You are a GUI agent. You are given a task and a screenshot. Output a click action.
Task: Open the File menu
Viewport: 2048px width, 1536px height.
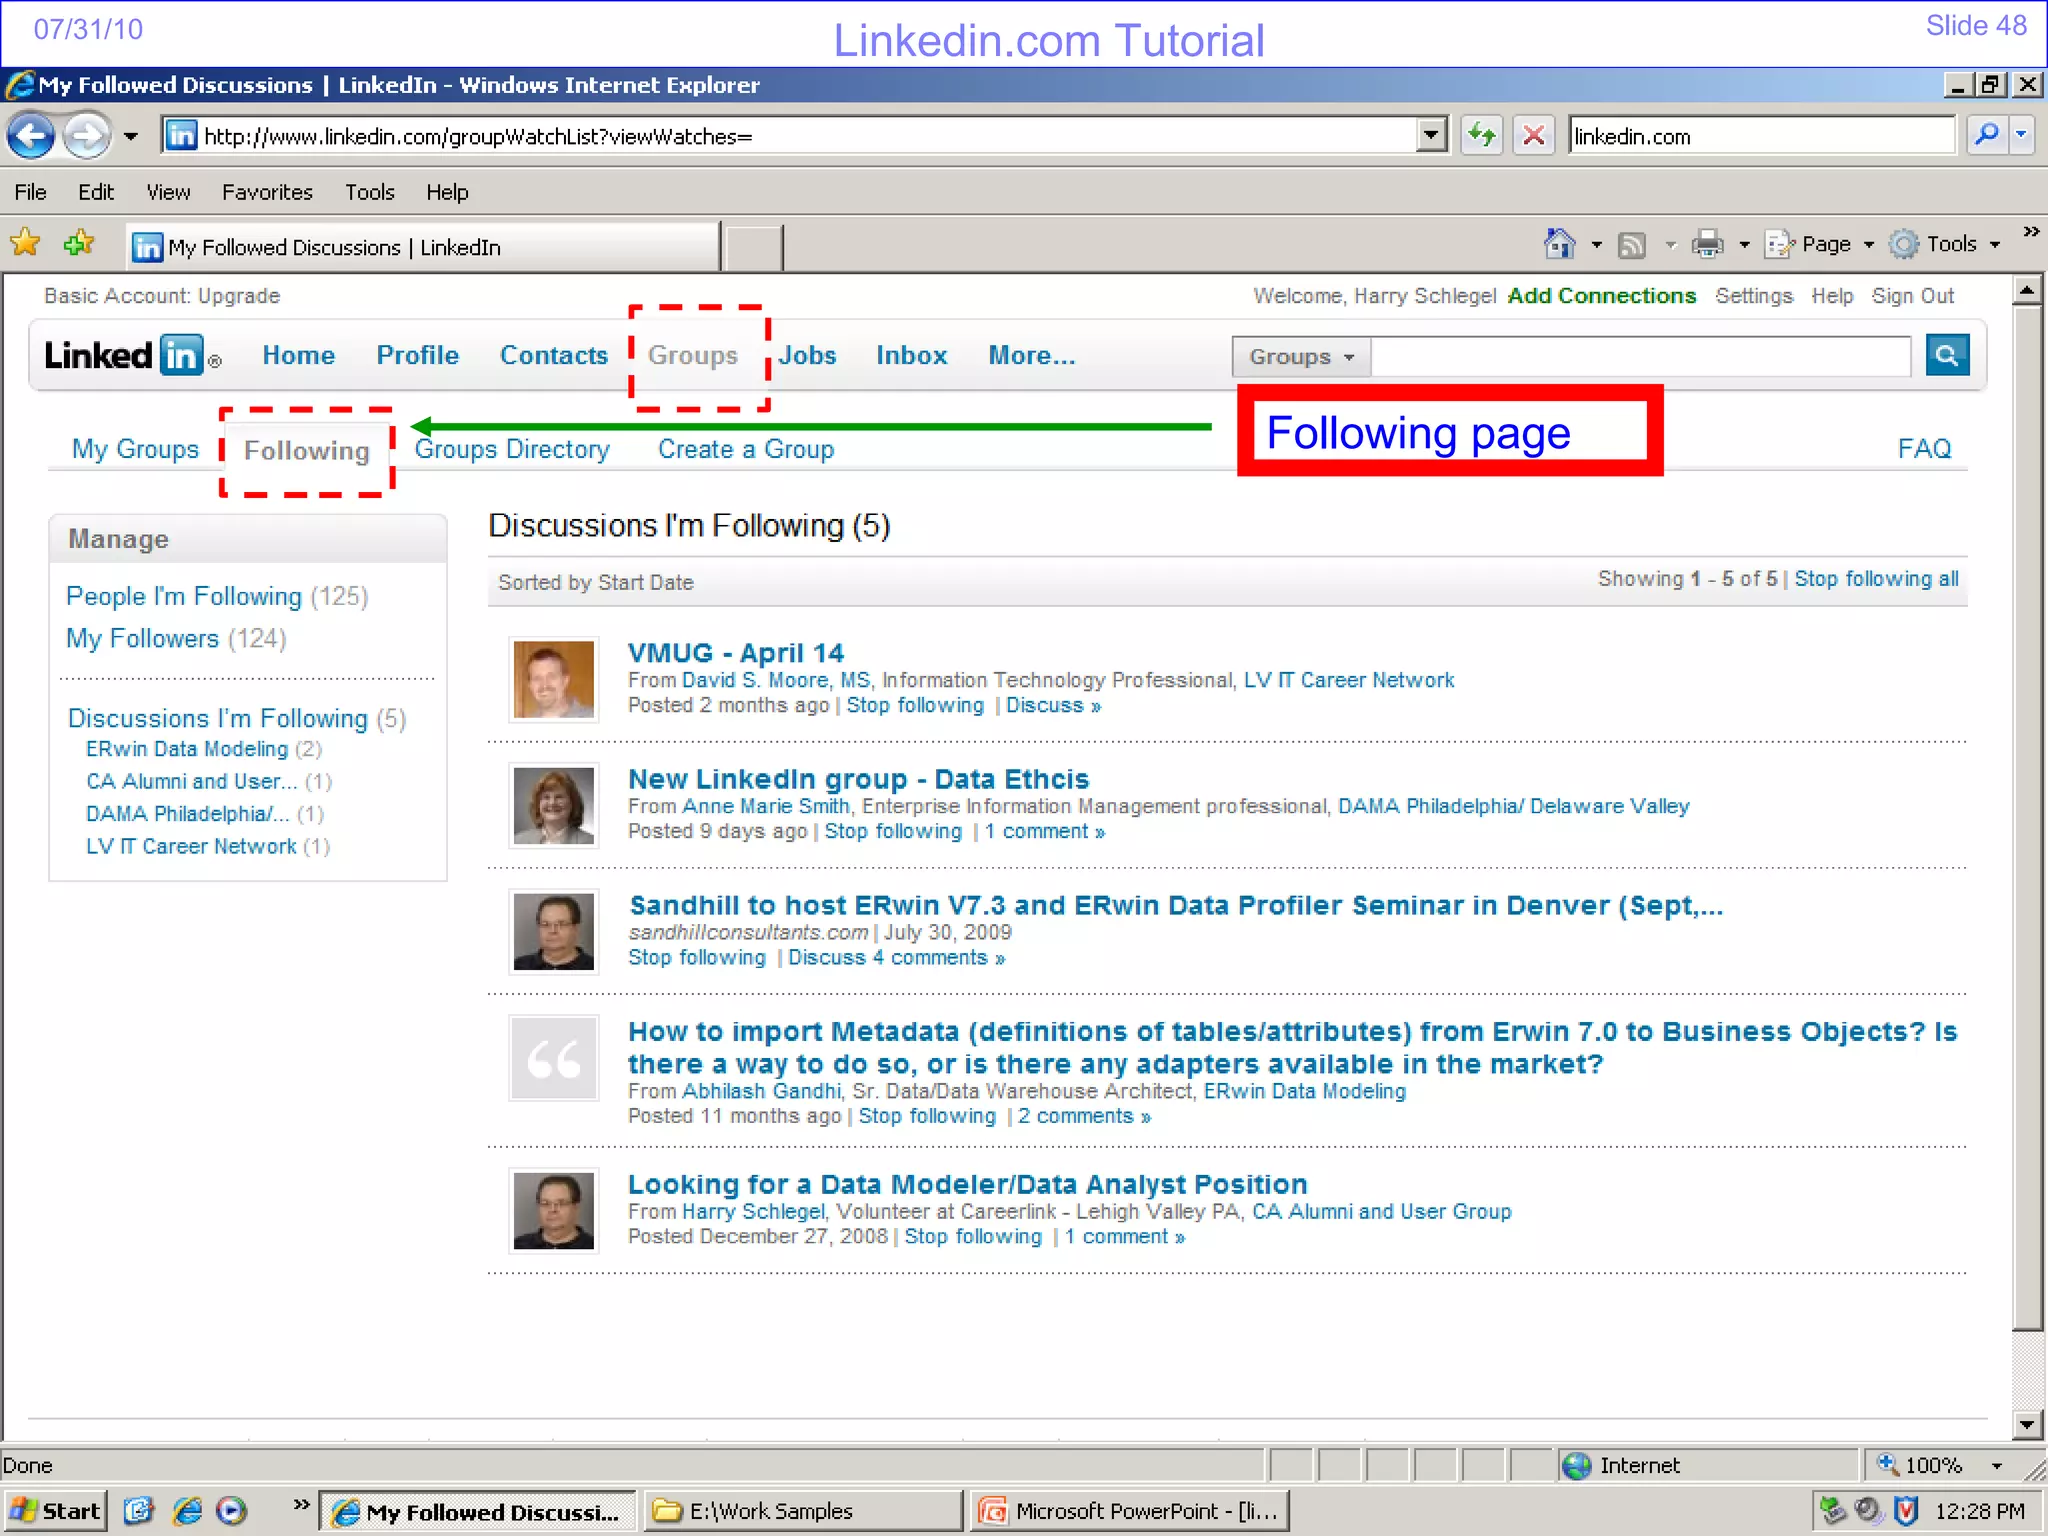tap(30, 192)
